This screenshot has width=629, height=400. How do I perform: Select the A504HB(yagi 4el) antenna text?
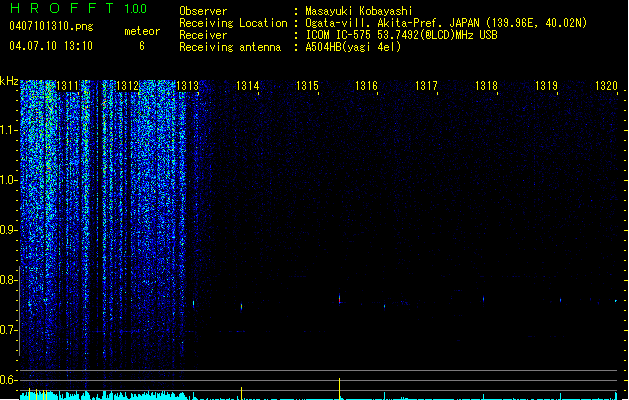point(353,47)
